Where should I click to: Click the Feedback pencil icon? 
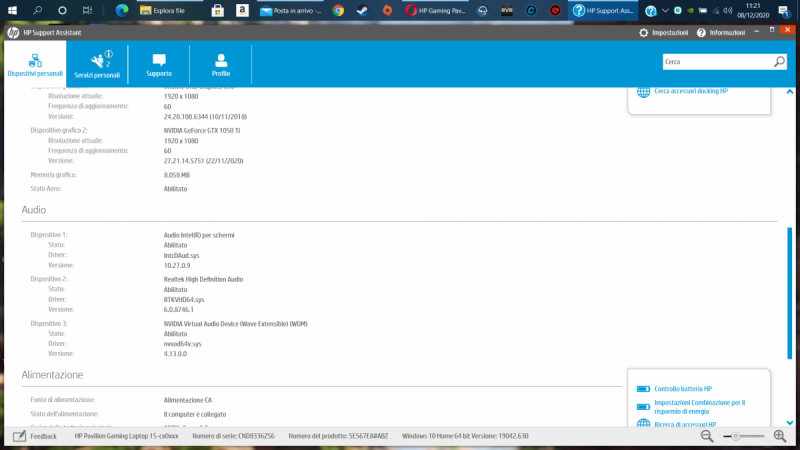(x=19, y=436)
